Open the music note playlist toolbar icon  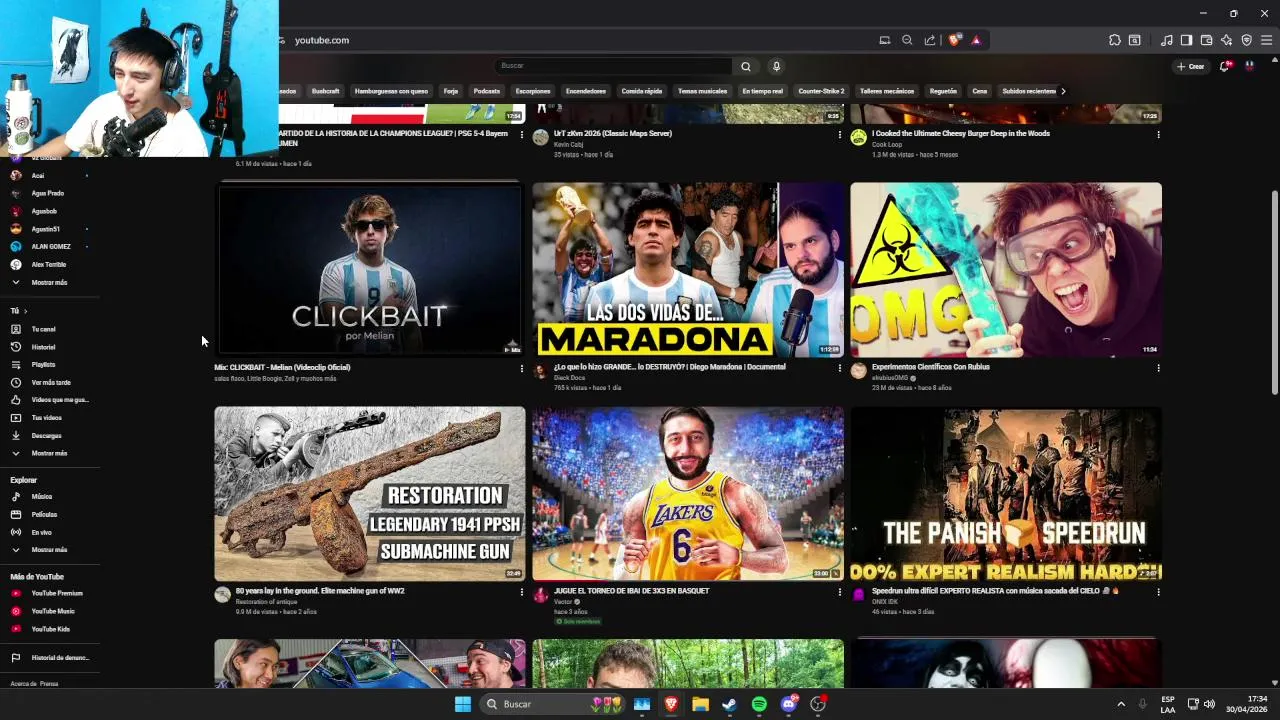(x=1167, y=40)
